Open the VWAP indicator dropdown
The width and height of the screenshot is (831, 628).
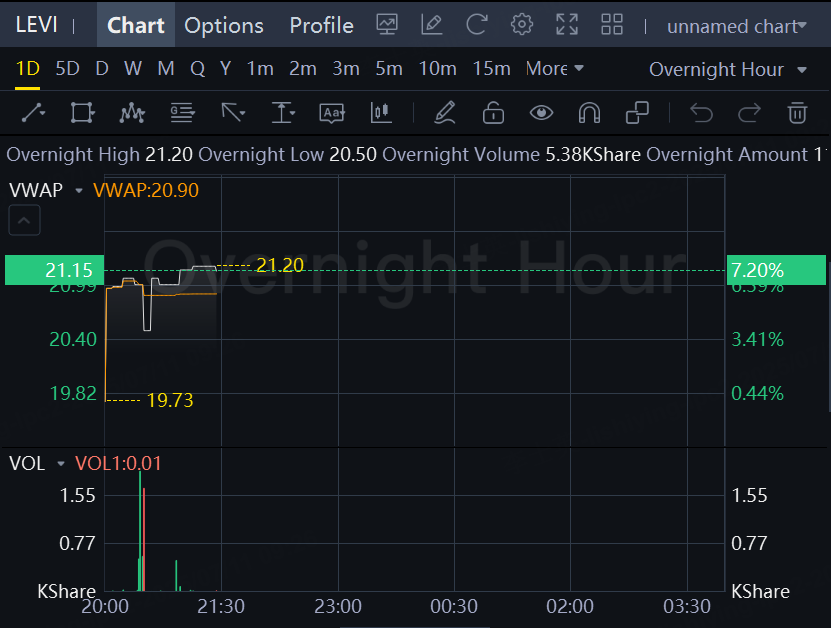(79, 190)
